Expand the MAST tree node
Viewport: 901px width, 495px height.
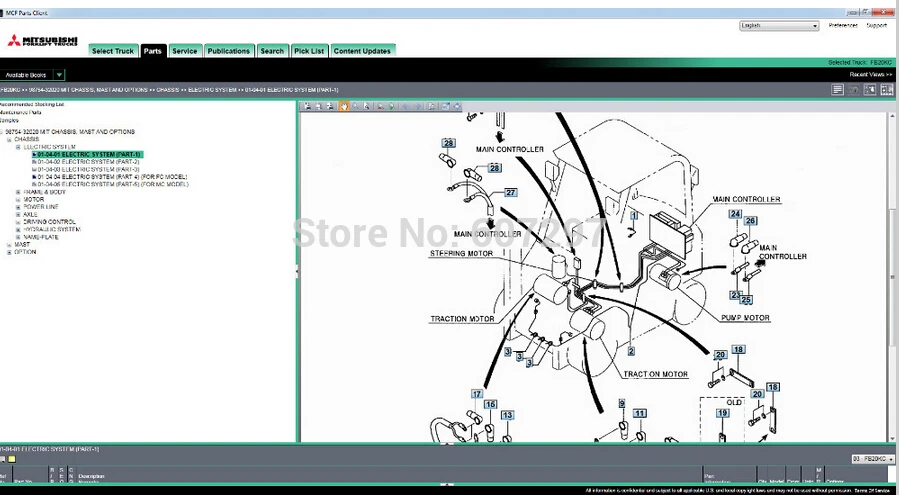coord(9,244)
